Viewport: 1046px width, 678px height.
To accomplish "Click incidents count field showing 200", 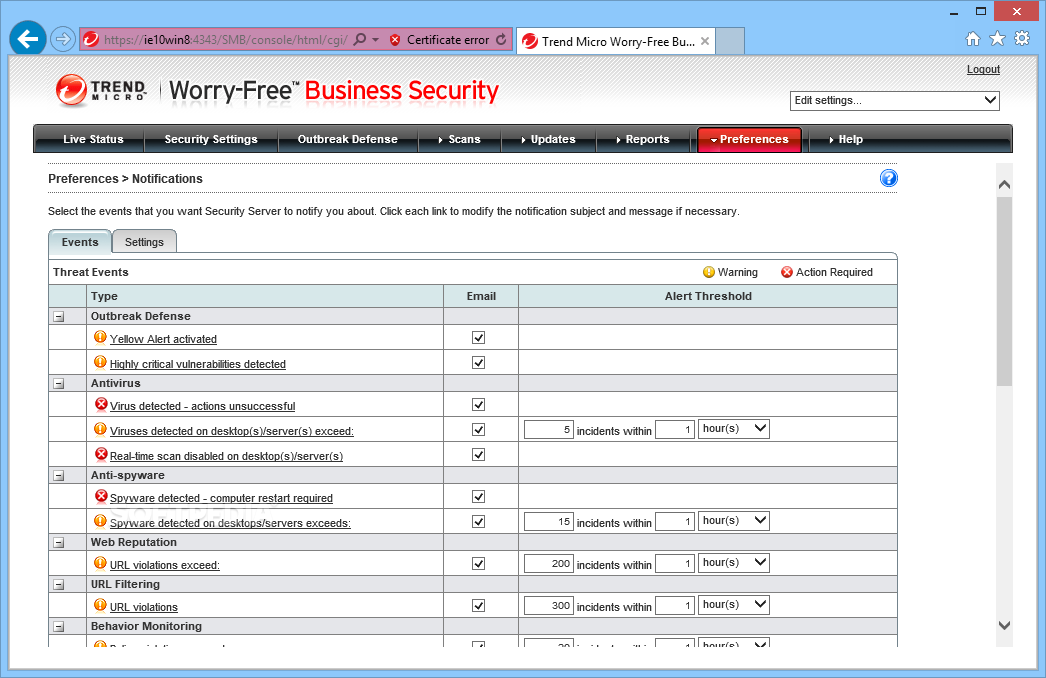I will coord(548,564).
